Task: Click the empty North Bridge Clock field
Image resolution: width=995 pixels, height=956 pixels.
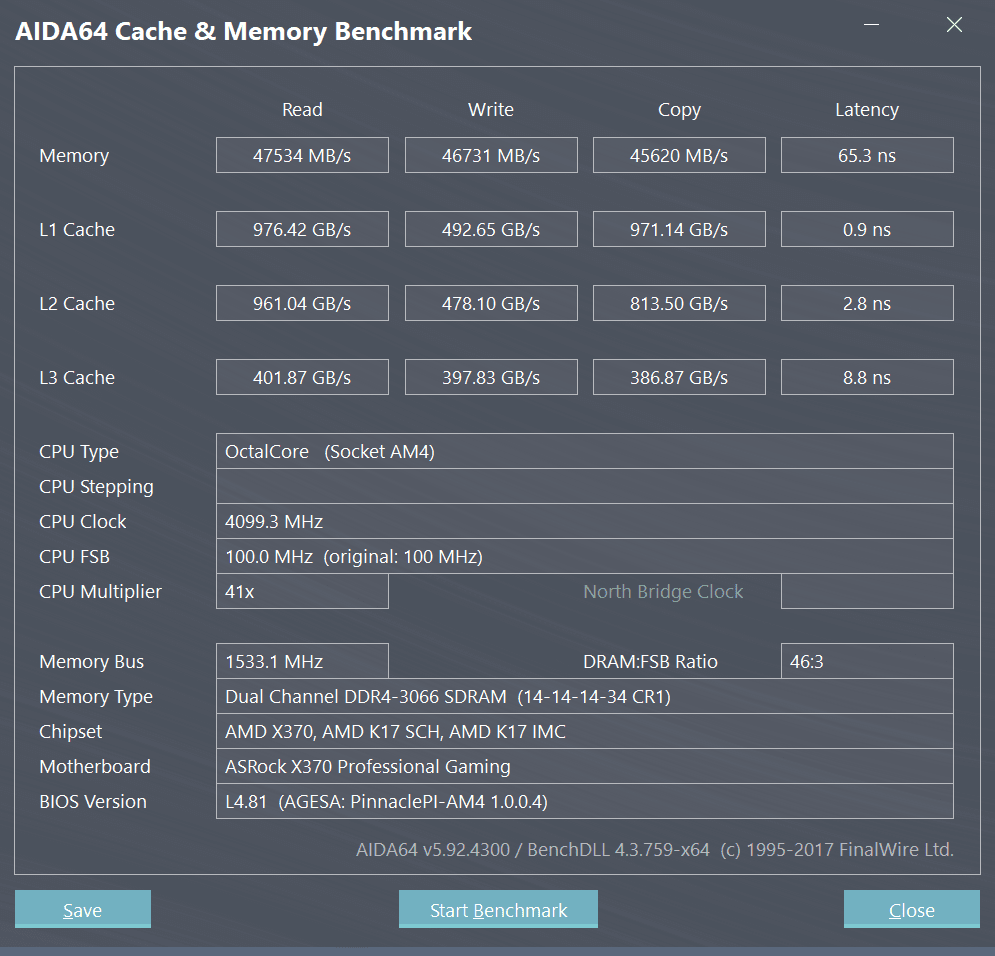Action: (867, 591)
